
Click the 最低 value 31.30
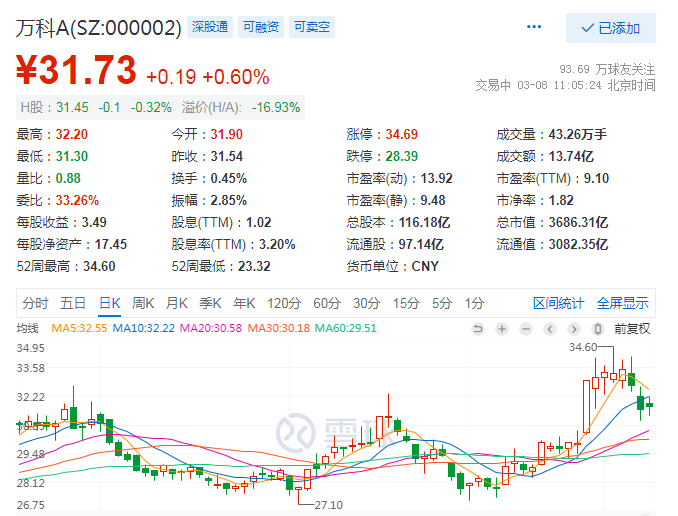[72, 156]
